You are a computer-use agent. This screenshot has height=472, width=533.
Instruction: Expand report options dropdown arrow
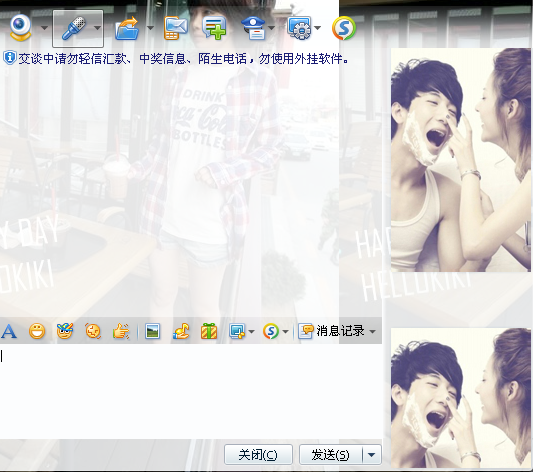(271, 28)
